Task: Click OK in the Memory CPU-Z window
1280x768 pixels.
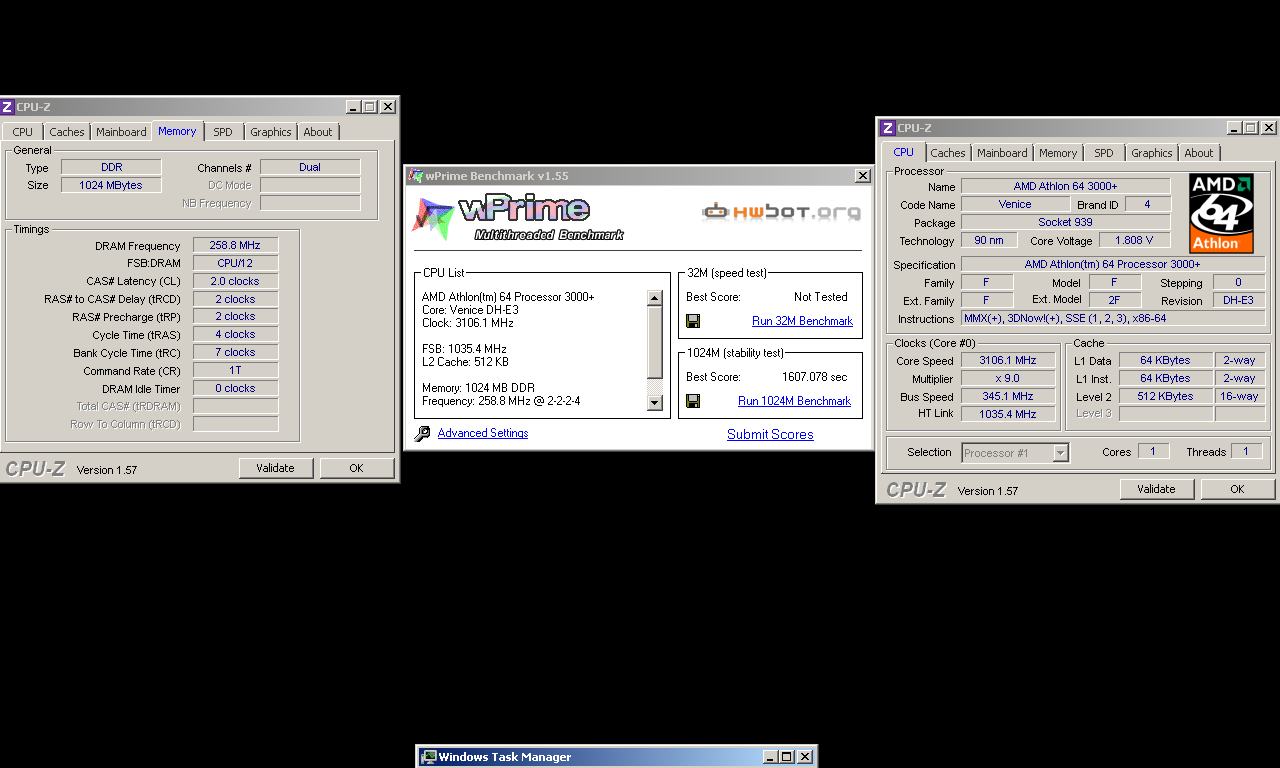Action: coord(356,468)
